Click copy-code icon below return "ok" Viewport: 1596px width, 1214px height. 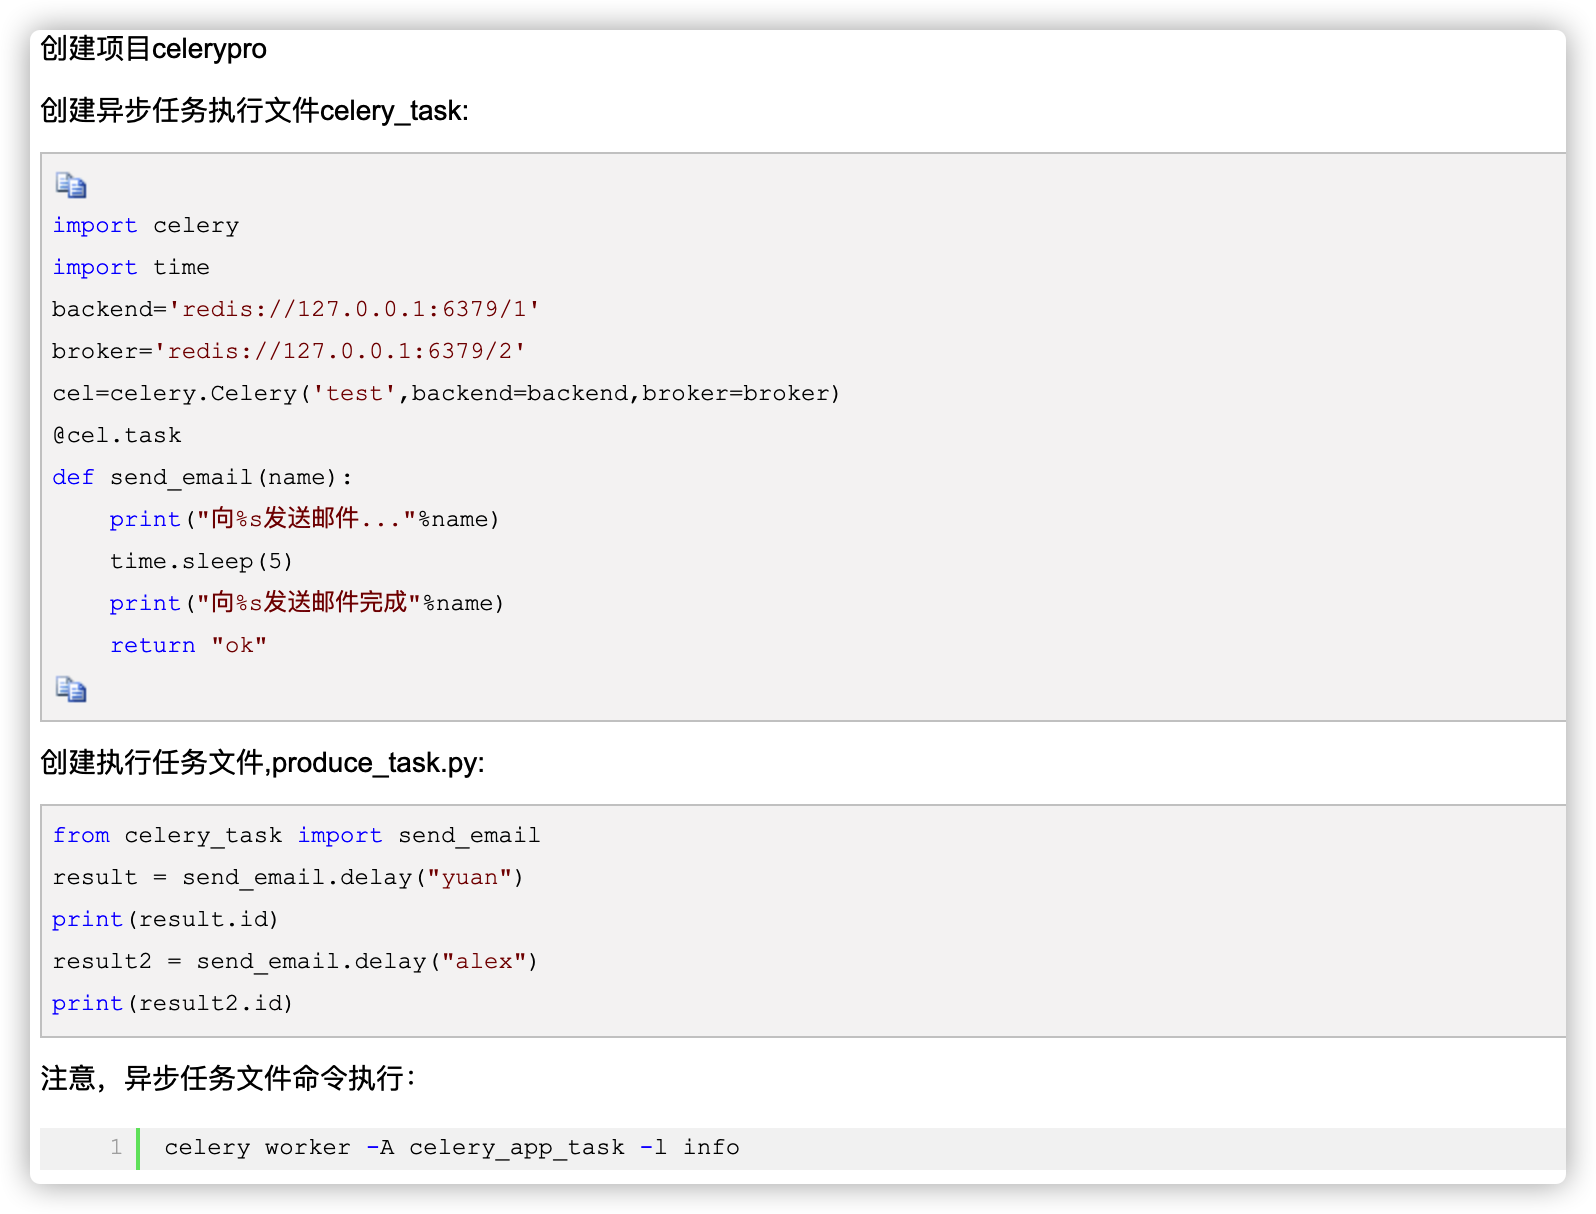pos(71,689)
